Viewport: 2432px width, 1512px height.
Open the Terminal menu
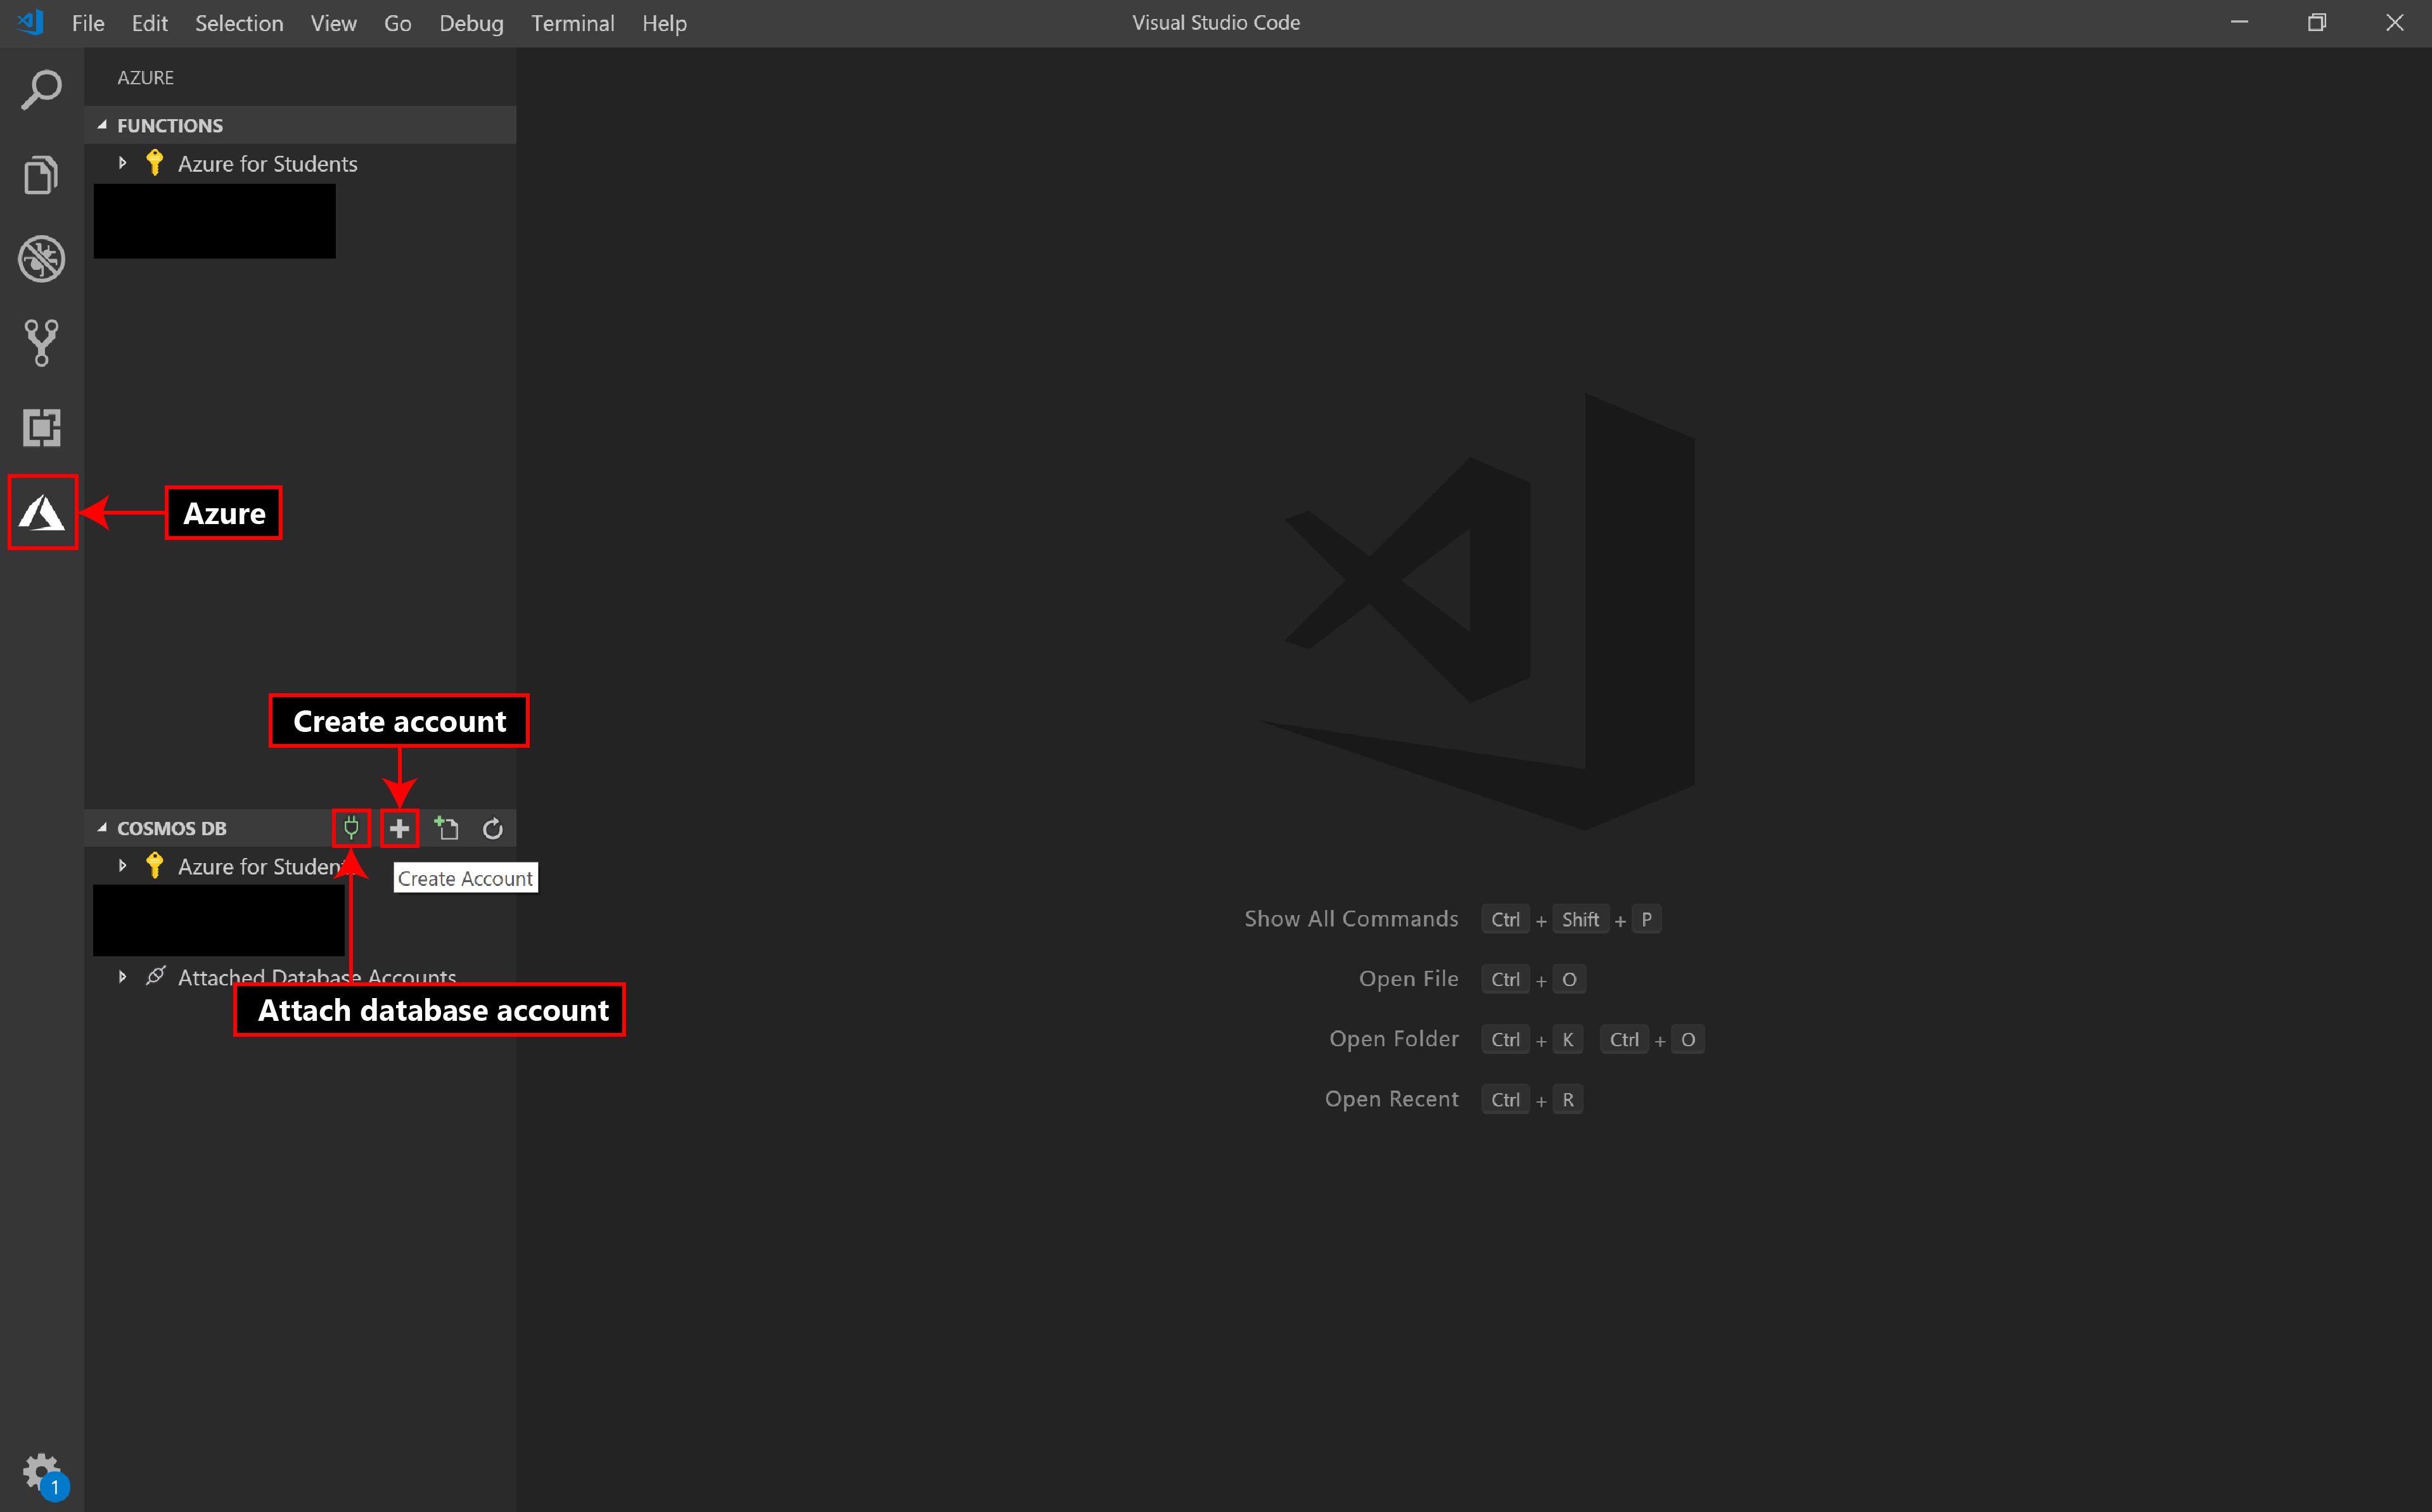coord(572,23)
